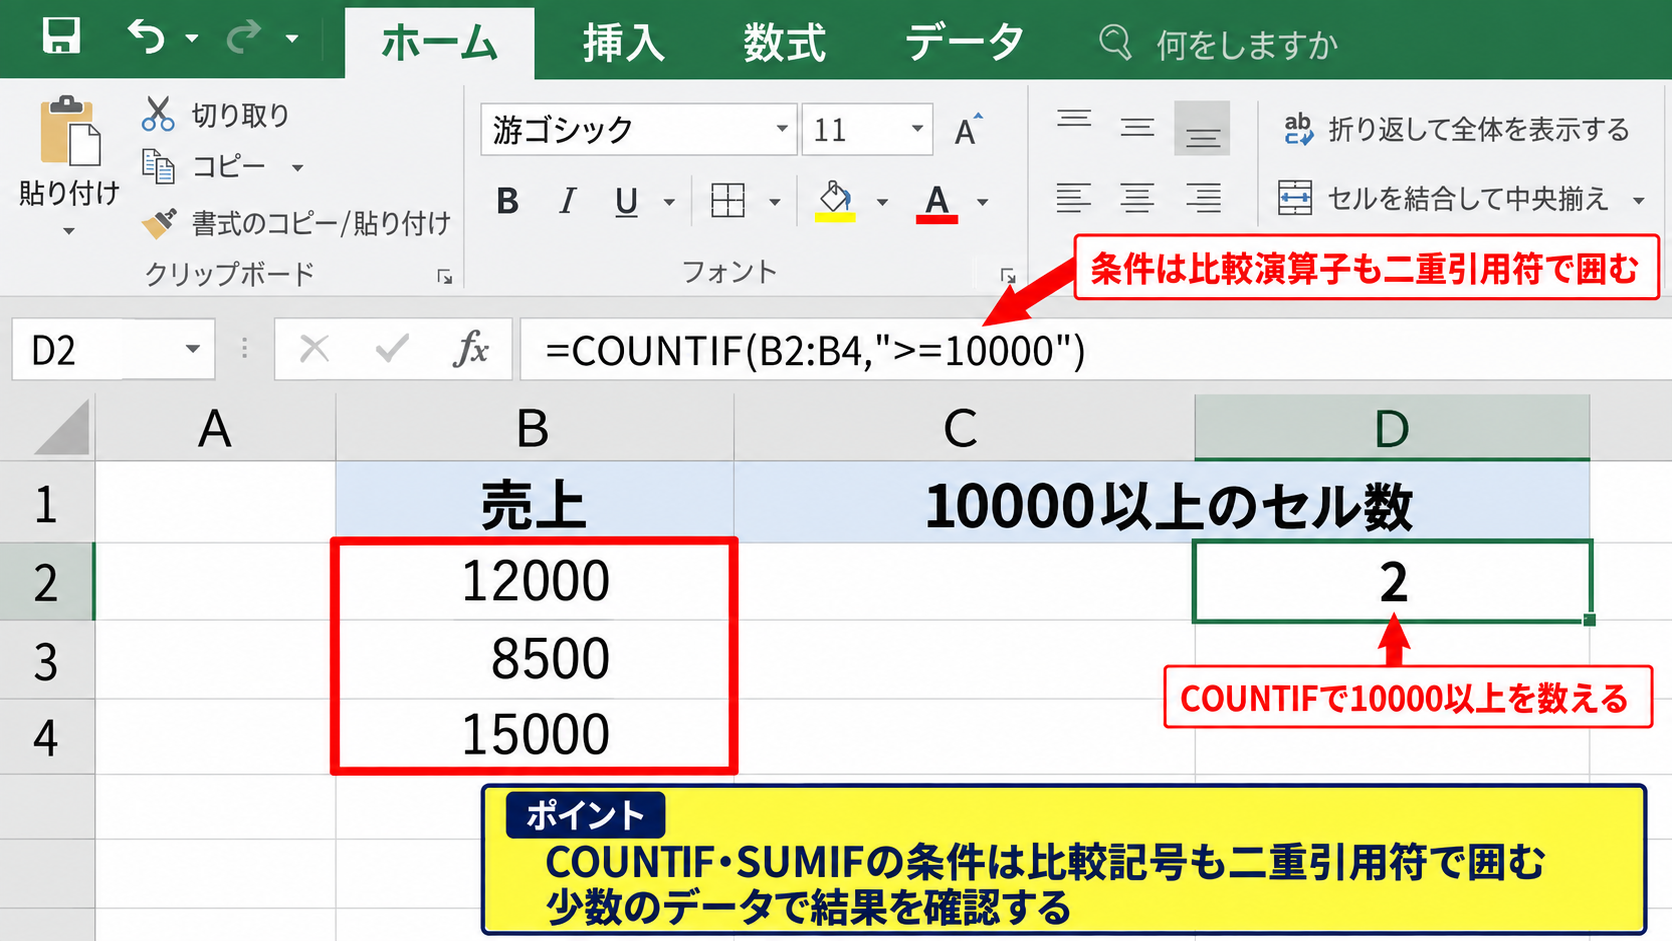1672x941 pixels.
Task: Open the 挿入 tab
Action: click(x=624, y=44)
